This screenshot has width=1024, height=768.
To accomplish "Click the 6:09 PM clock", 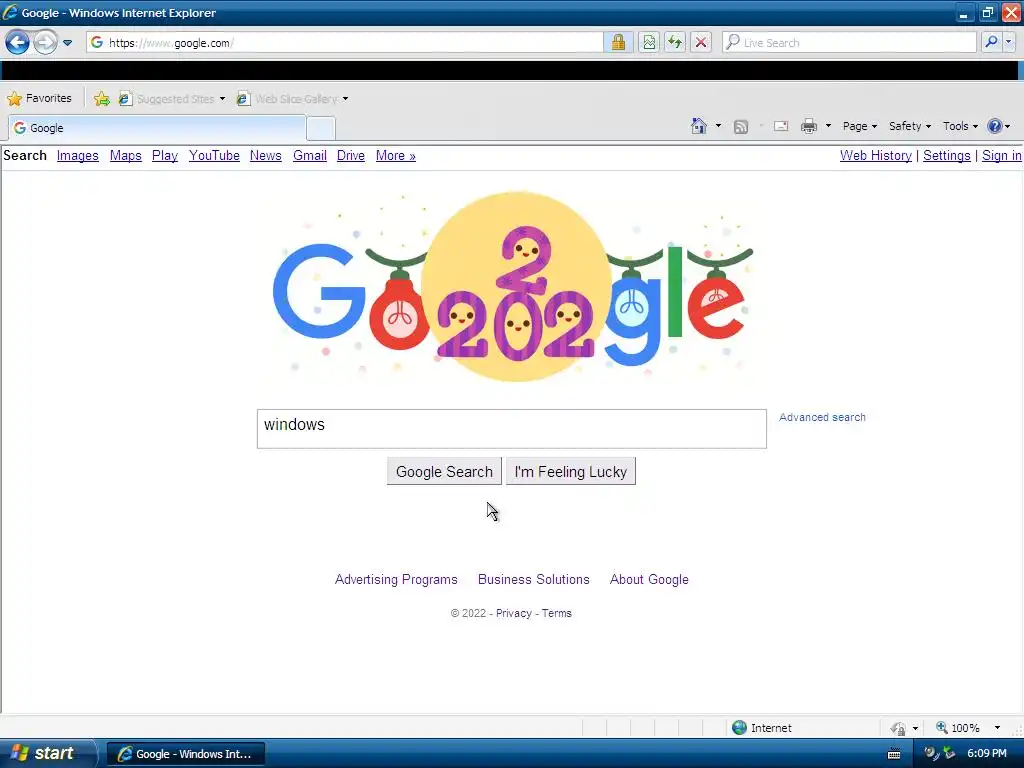I will point(987,754).
